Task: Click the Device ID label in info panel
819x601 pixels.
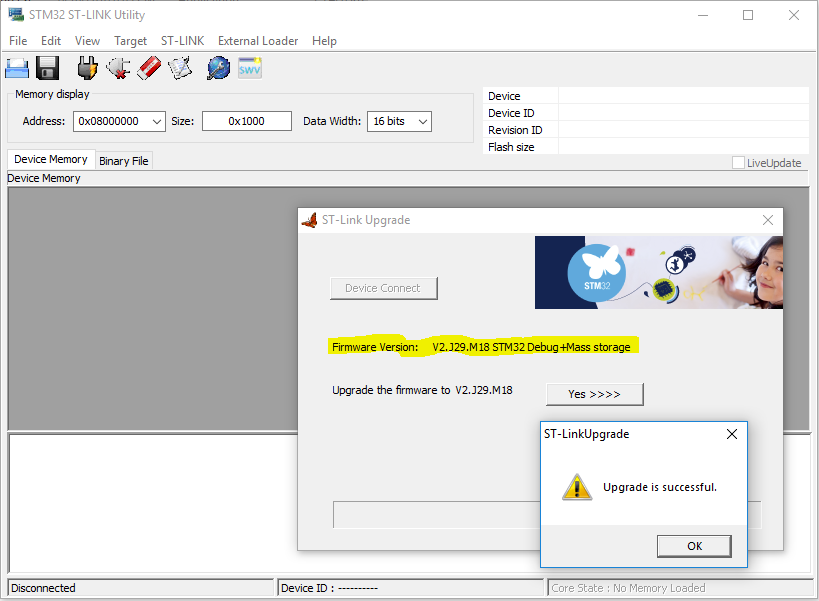Action: (511, 113)
